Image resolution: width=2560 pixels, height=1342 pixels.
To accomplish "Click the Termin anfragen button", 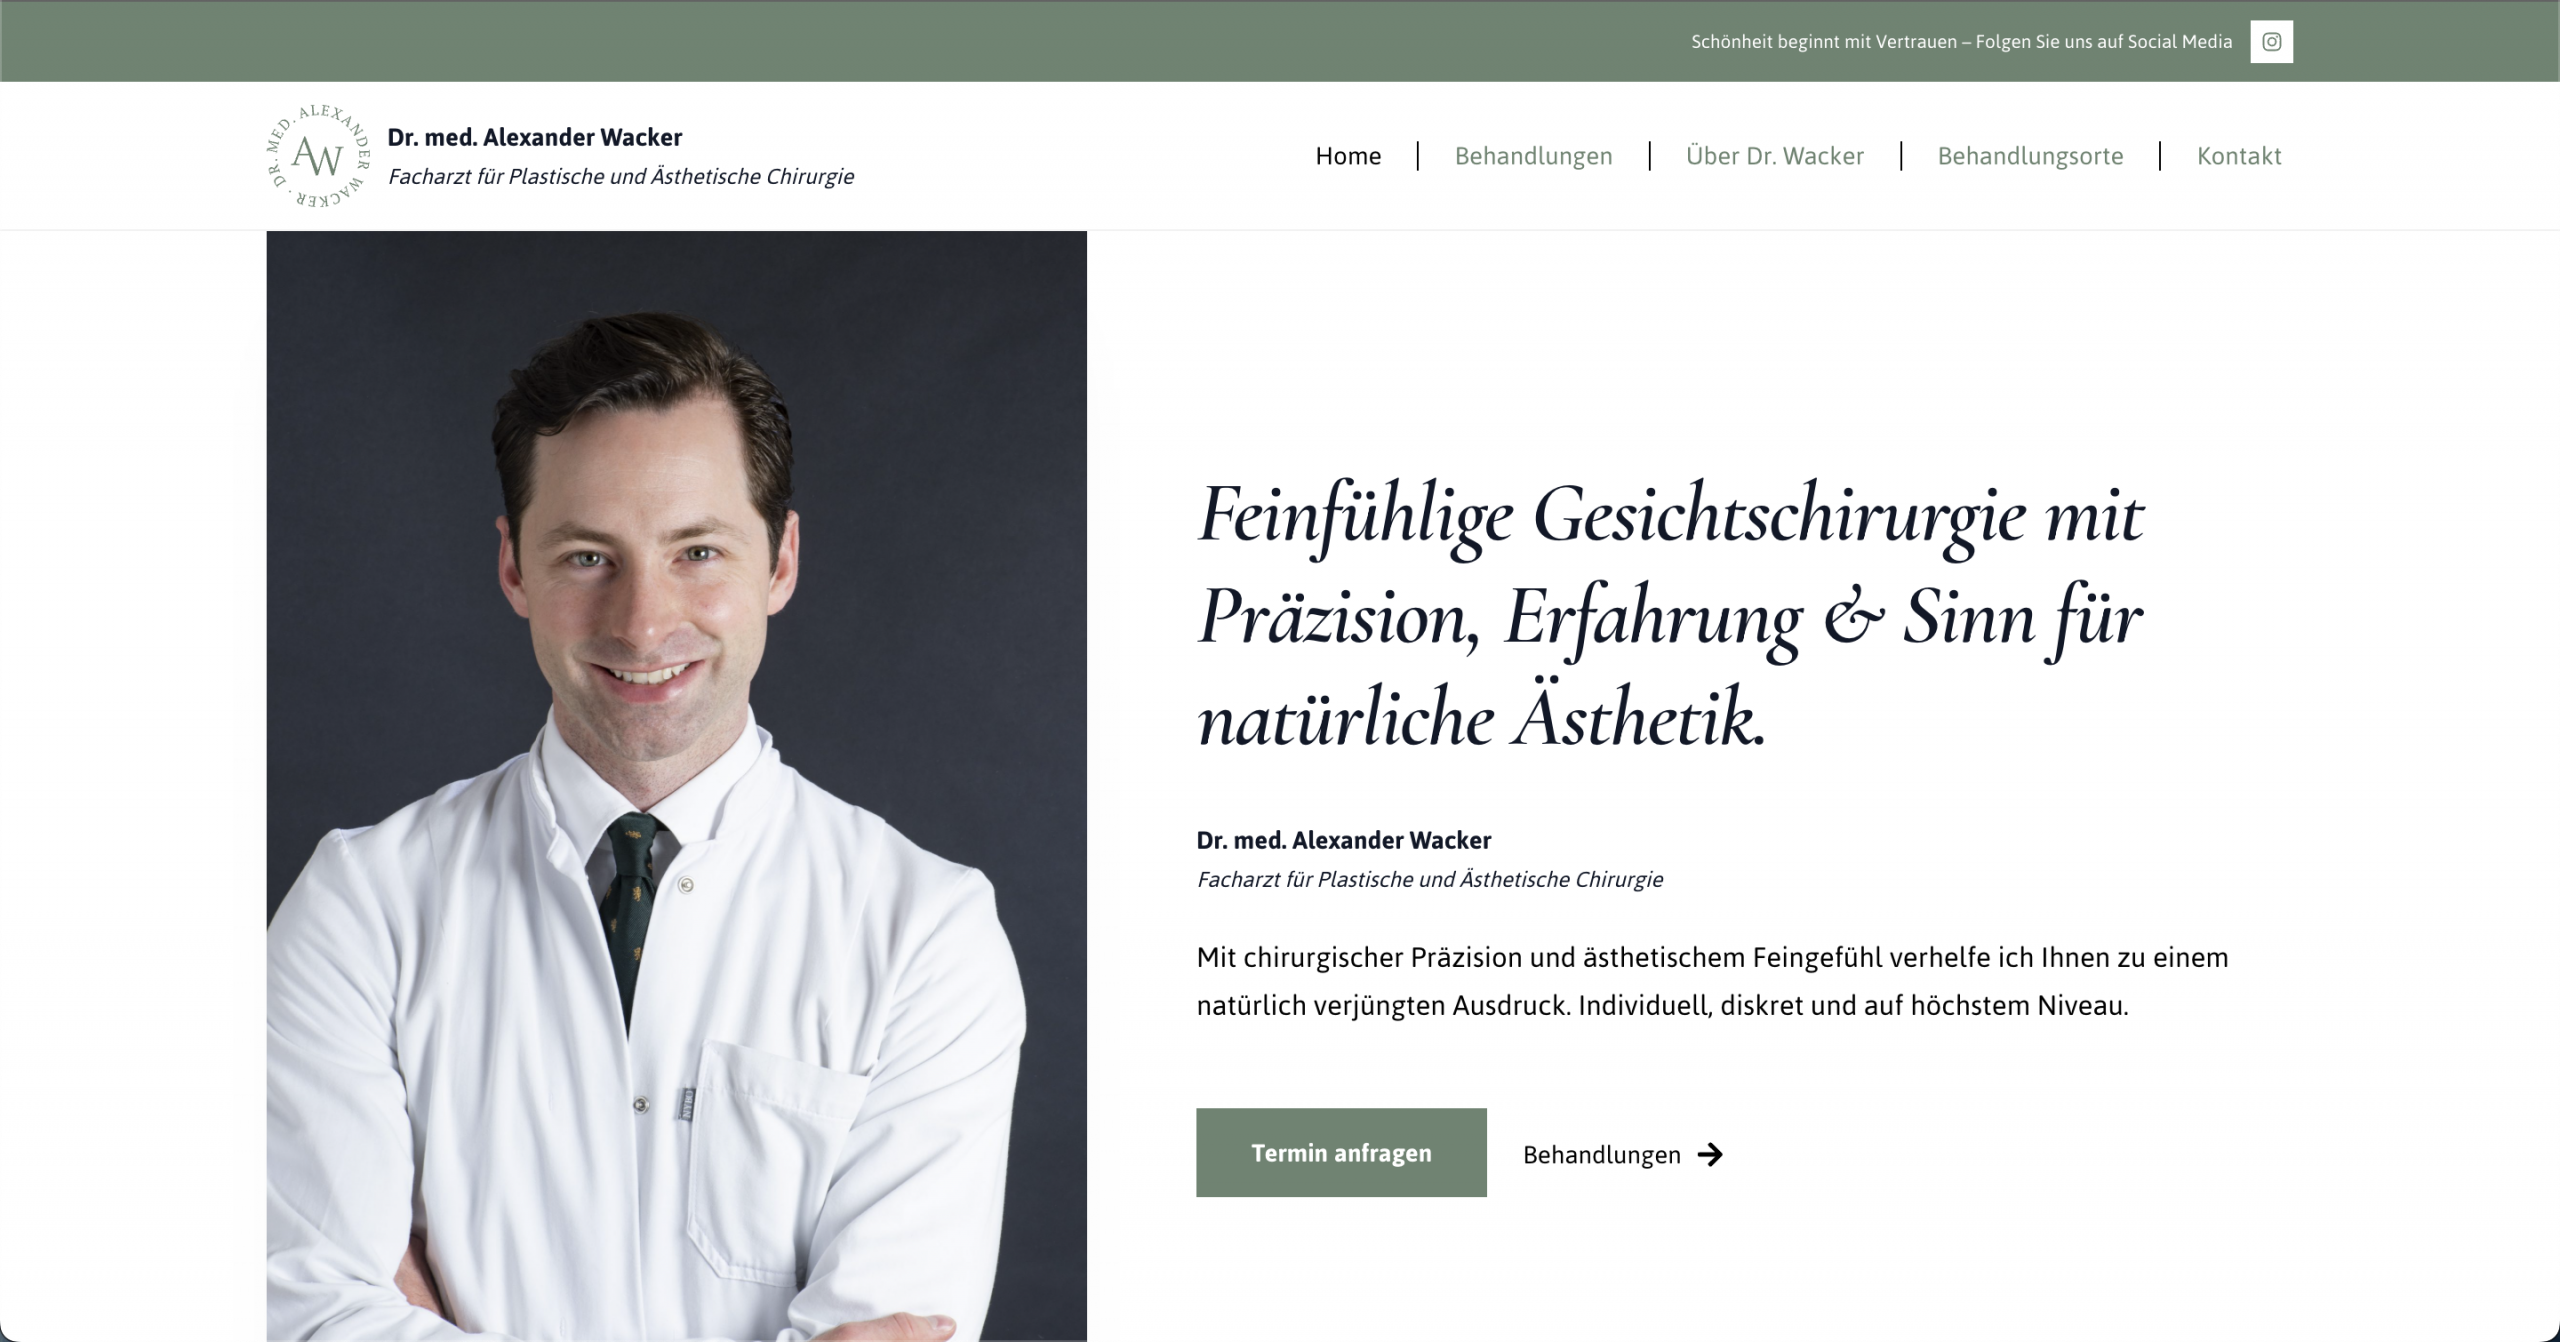I will coord(1341,1152).
